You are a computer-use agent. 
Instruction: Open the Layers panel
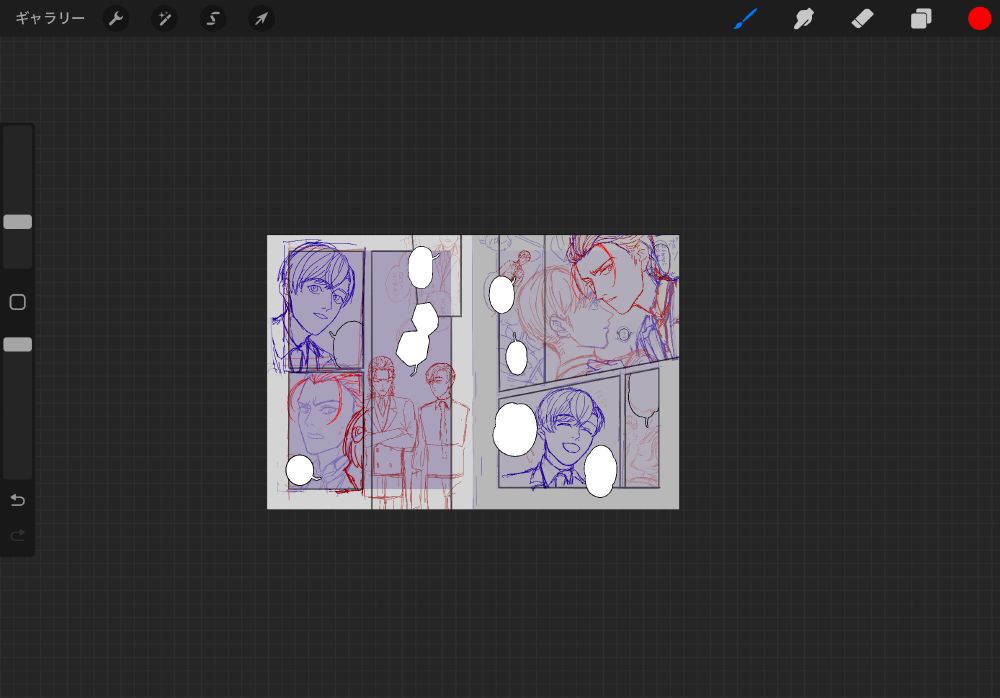click(x=921, y=19)
